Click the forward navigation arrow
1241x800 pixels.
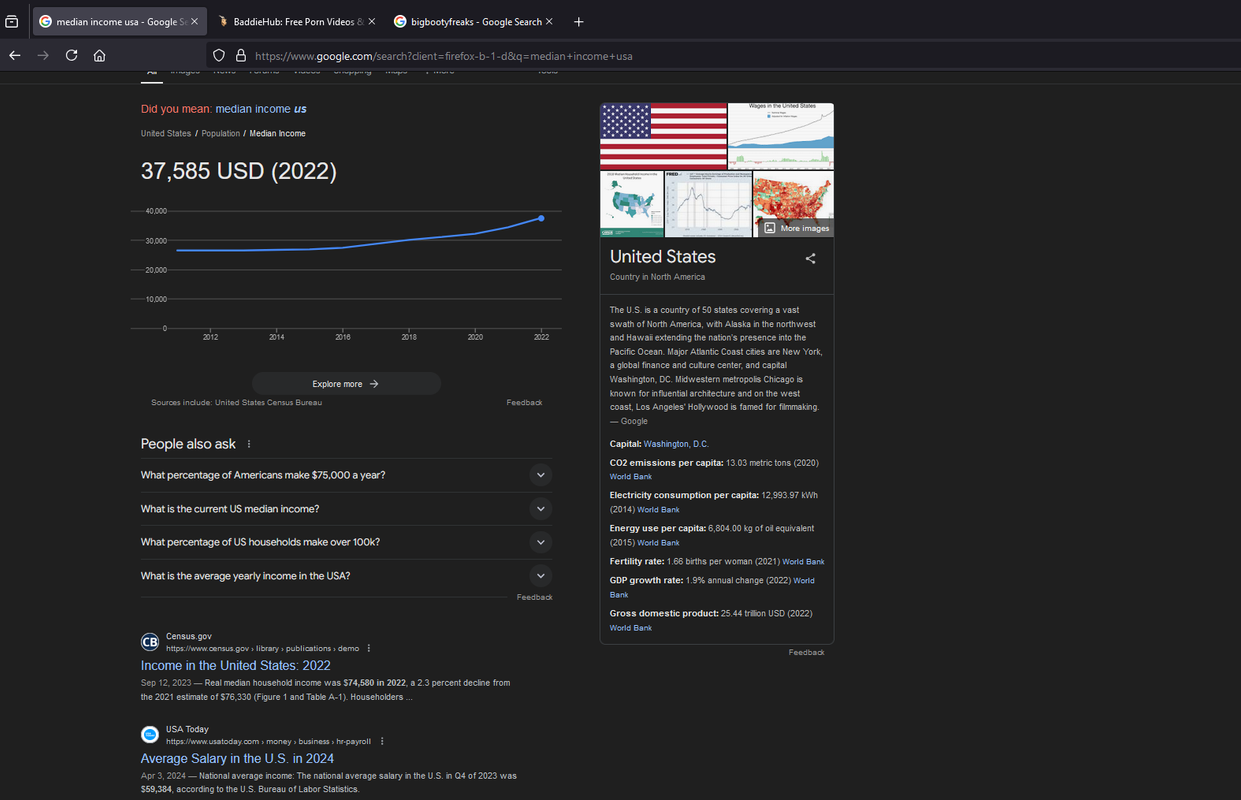click(x=43, y=56)
